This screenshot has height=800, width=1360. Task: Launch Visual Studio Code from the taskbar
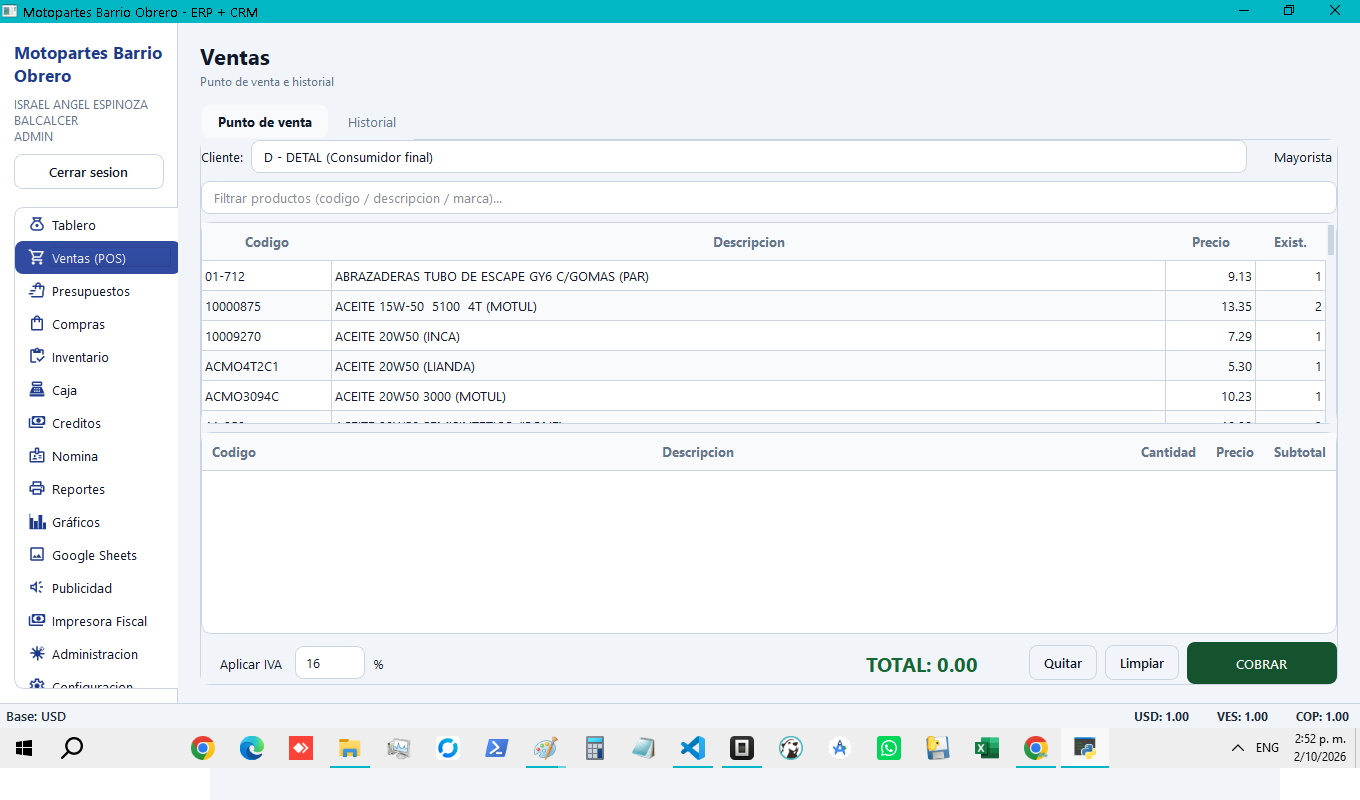click(x=692, y=748)
